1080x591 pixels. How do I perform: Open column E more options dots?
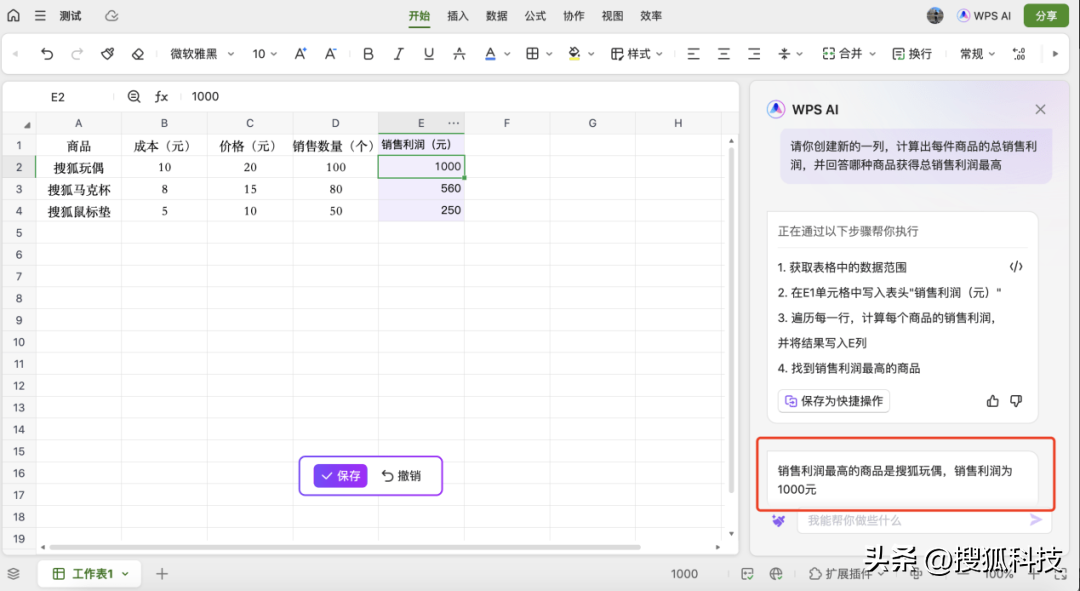coord(453,123)
